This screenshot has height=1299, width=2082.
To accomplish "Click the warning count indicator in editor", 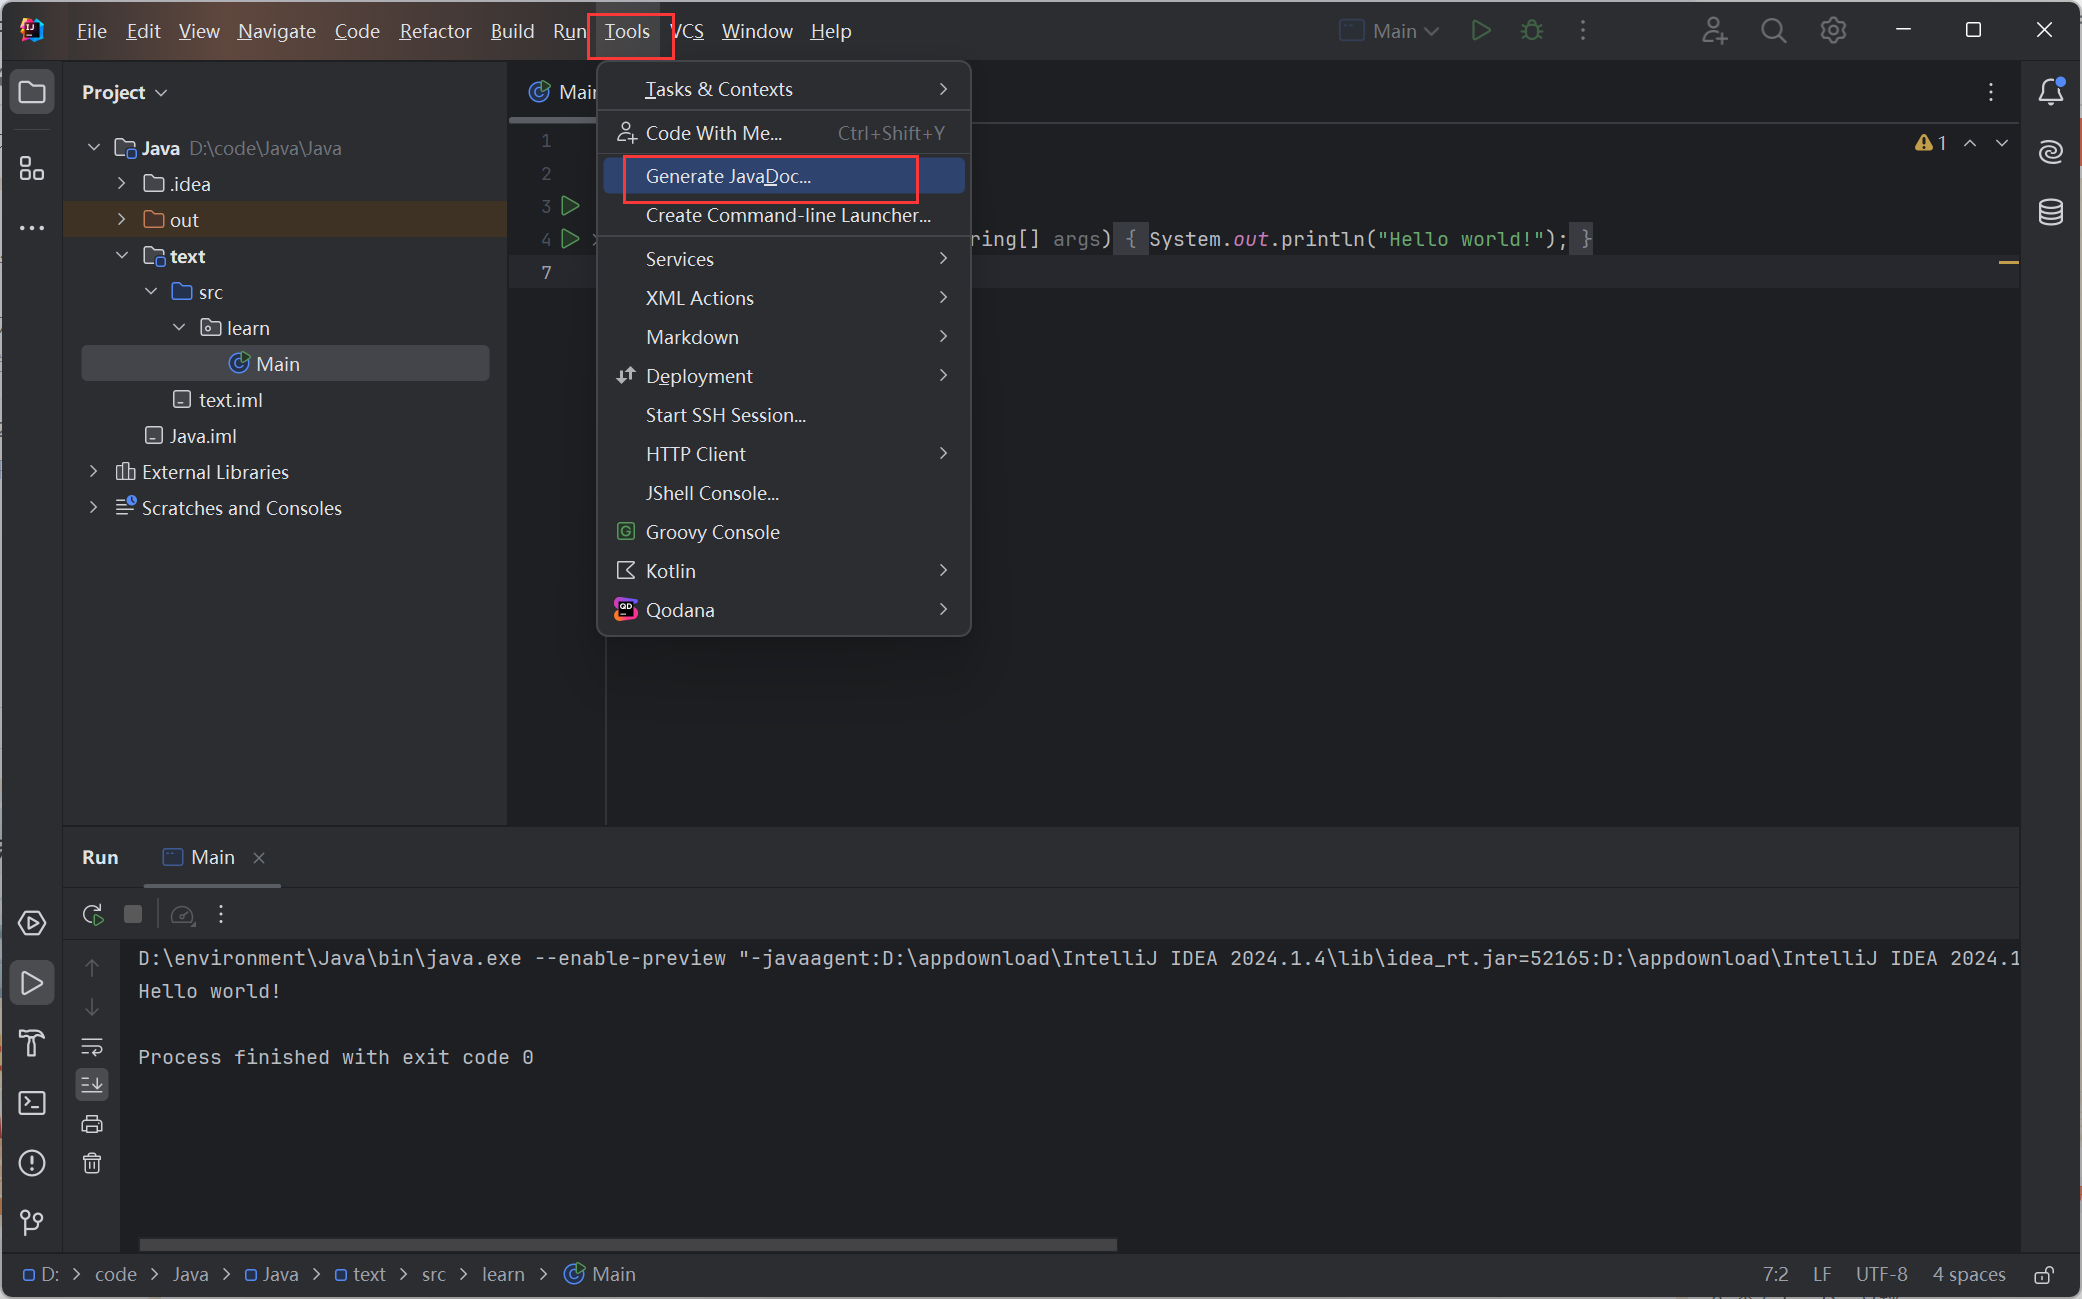I will pos(1930,143).
